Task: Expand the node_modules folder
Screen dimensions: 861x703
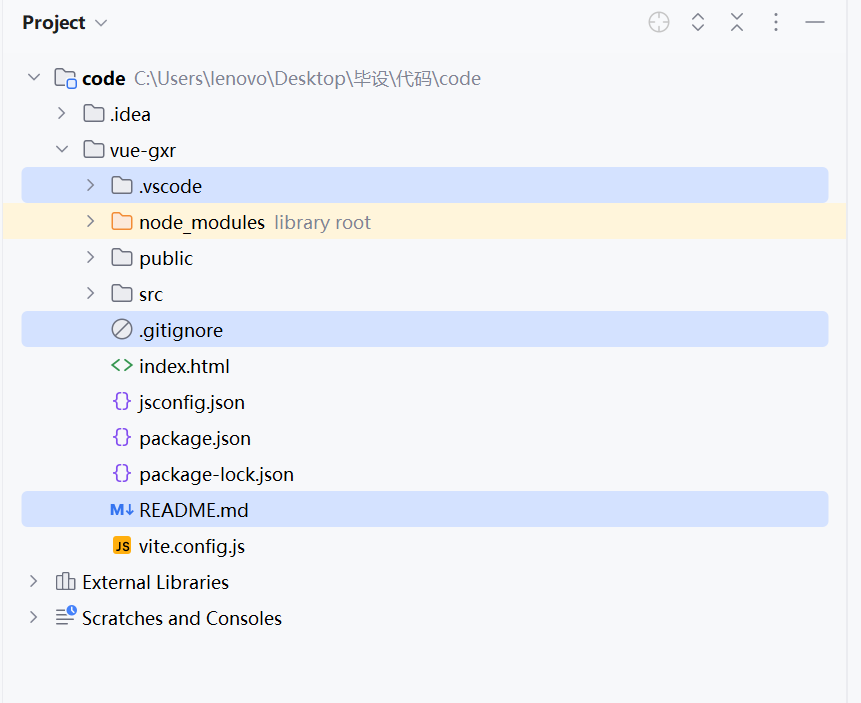Action: click(x=91, y=222)
